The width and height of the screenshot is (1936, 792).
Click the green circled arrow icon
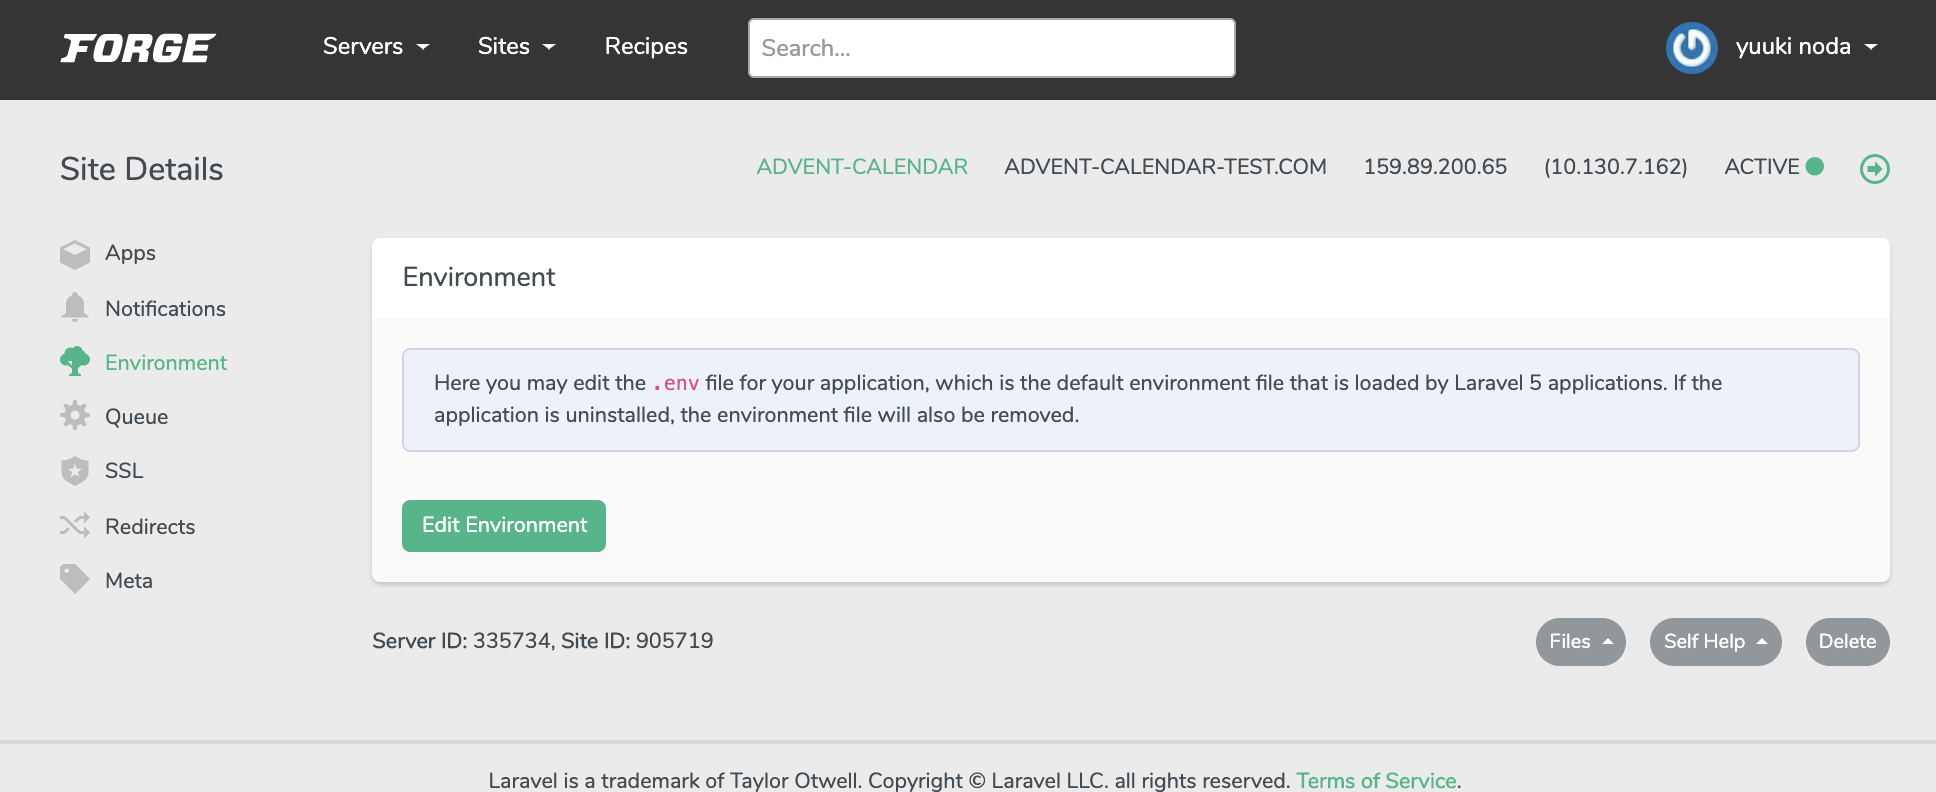pos(1875,169)
